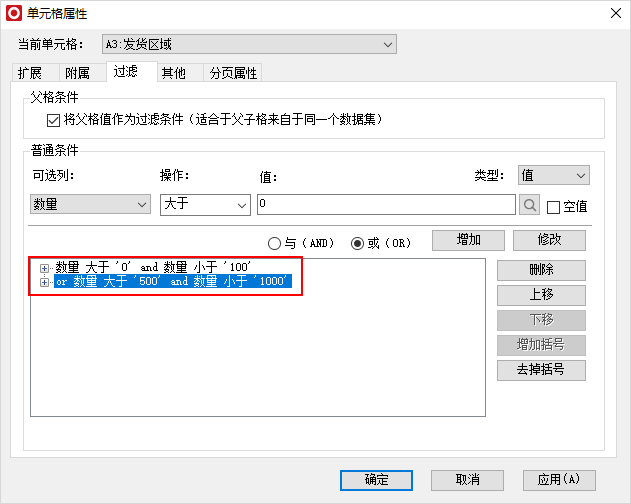The width and height of the screenshot is (631, 504).
Task: Close the 单元格属性 dialog
Action: click(x=616, y=13)
